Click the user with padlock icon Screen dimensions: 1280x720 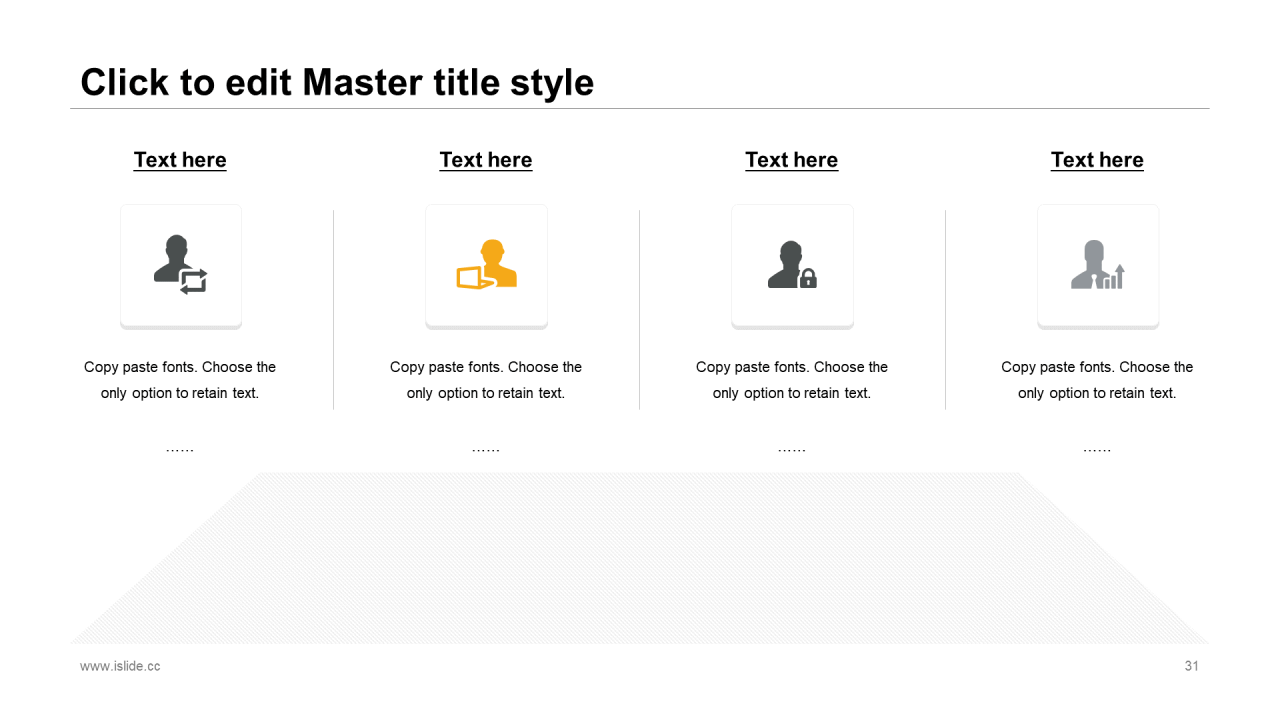pyautogui.click(x=792, y=265)
